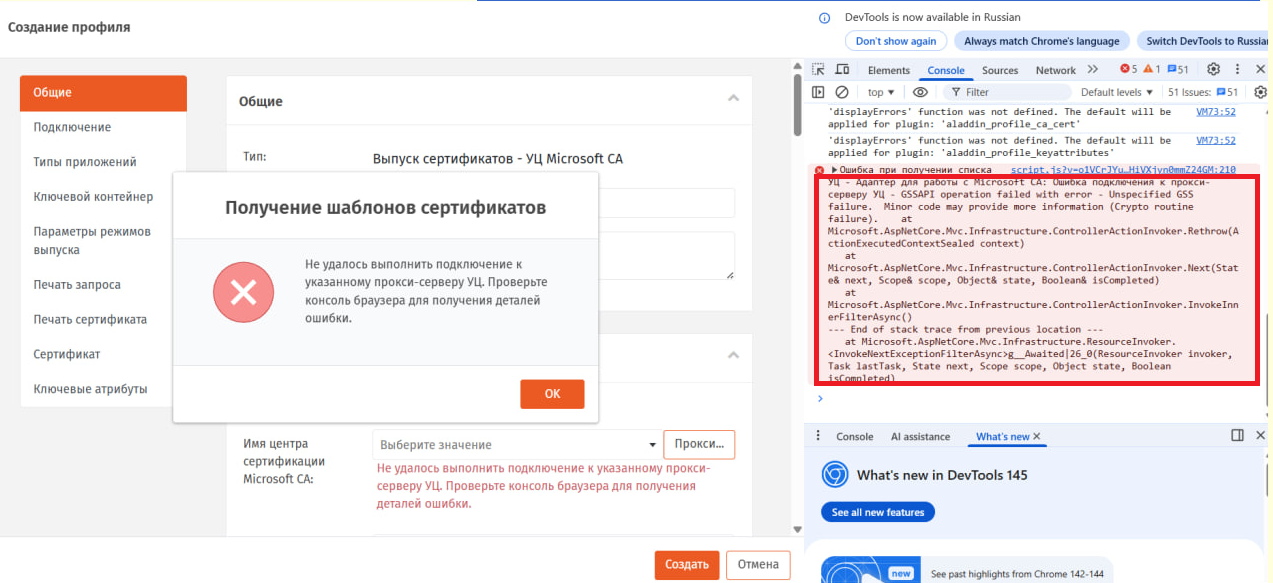Toggle the drawer dock icon beside What's new
The image size is (1273, 583).
click(1237, 436)
